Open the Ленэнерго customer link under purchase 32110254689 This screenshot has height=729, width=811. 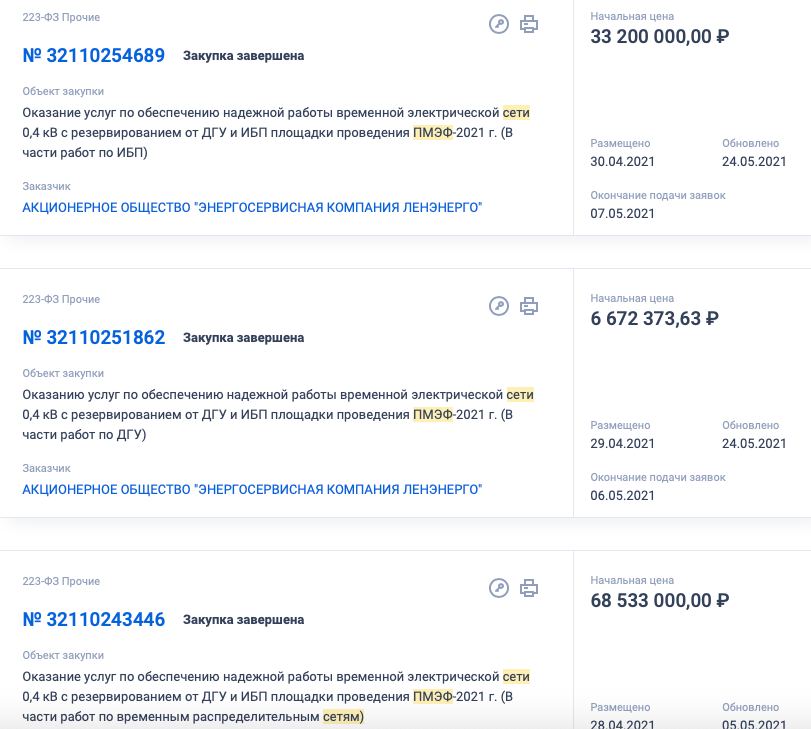click(252, 208)
